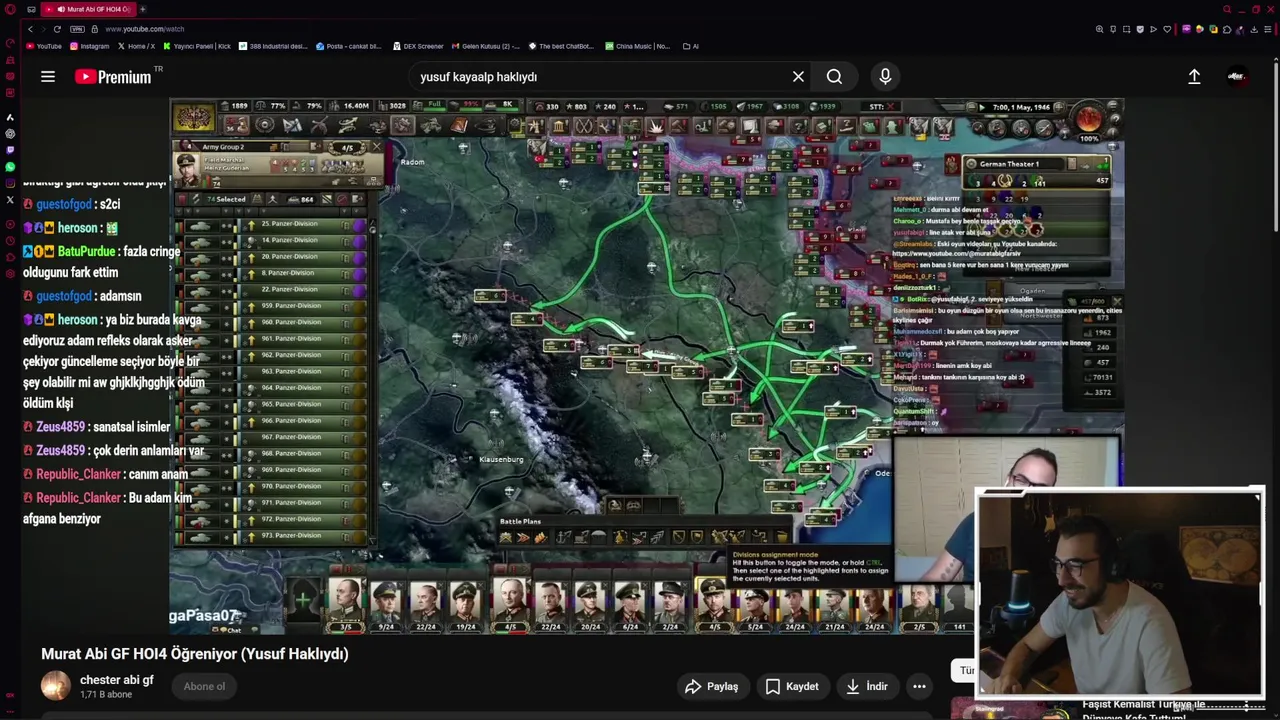
Task: Open the Instagram bookmark
Action: pyautogui.click(x=90, y=46)
